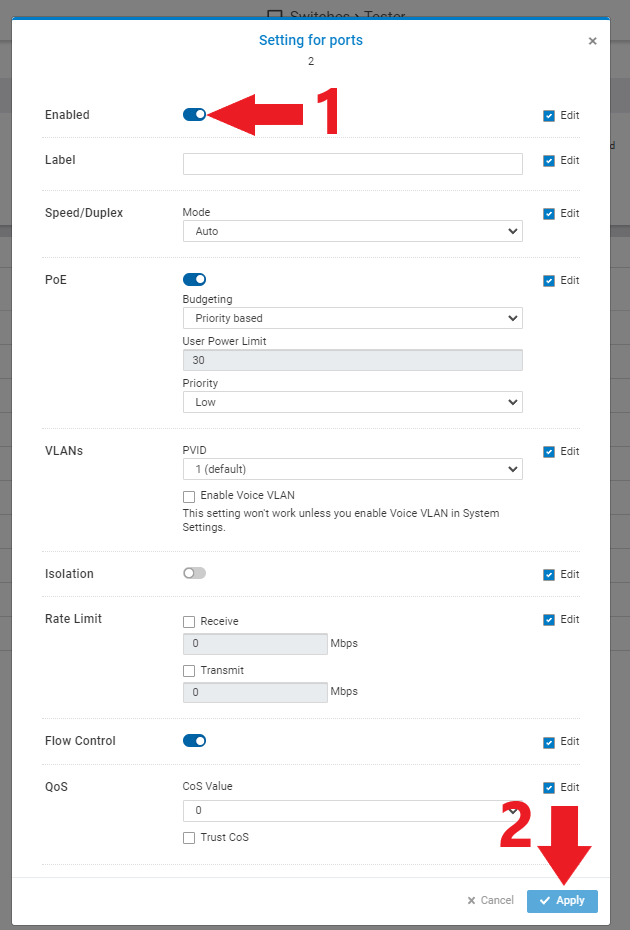This screenshot has height=930, width=630.
Task: Check the Transmit rate limit option
Action: pos(189,670)
